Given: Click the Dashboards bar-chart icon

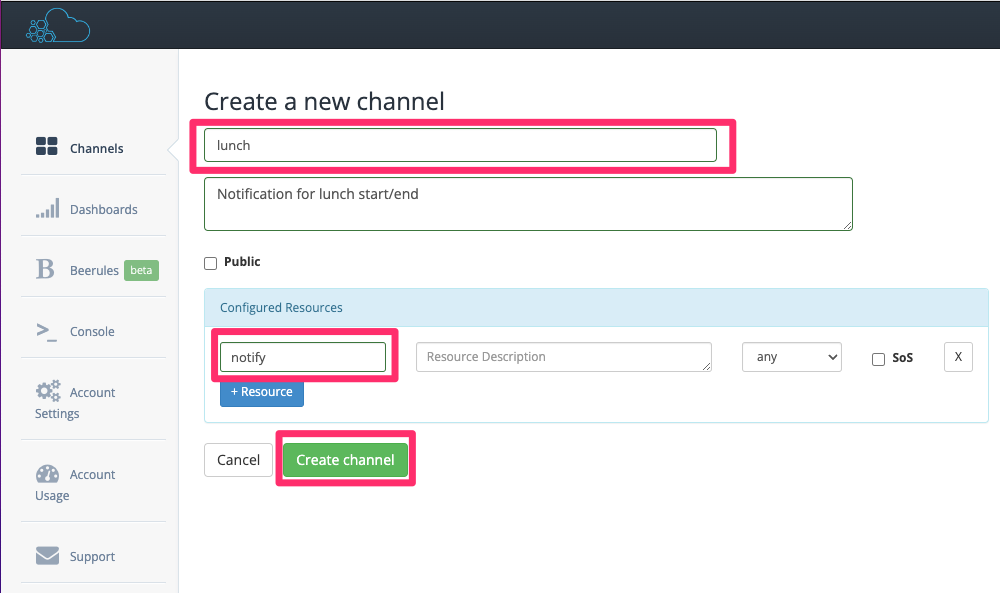Looking at the screenshot, I should 47,208.
